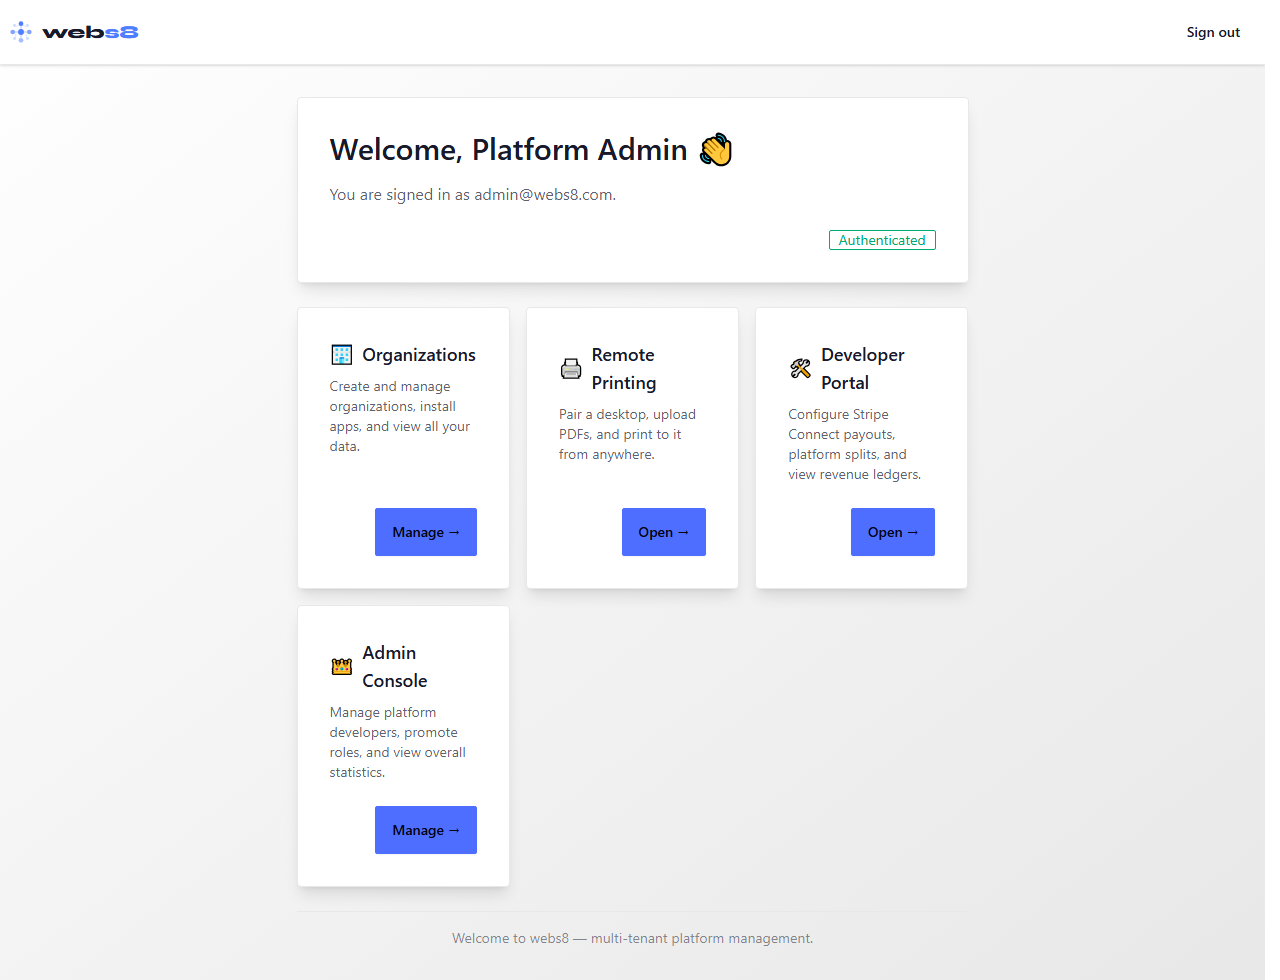
Task: Select the Admin Console card title
Action: pyautogui.click(x=395, y=667)
